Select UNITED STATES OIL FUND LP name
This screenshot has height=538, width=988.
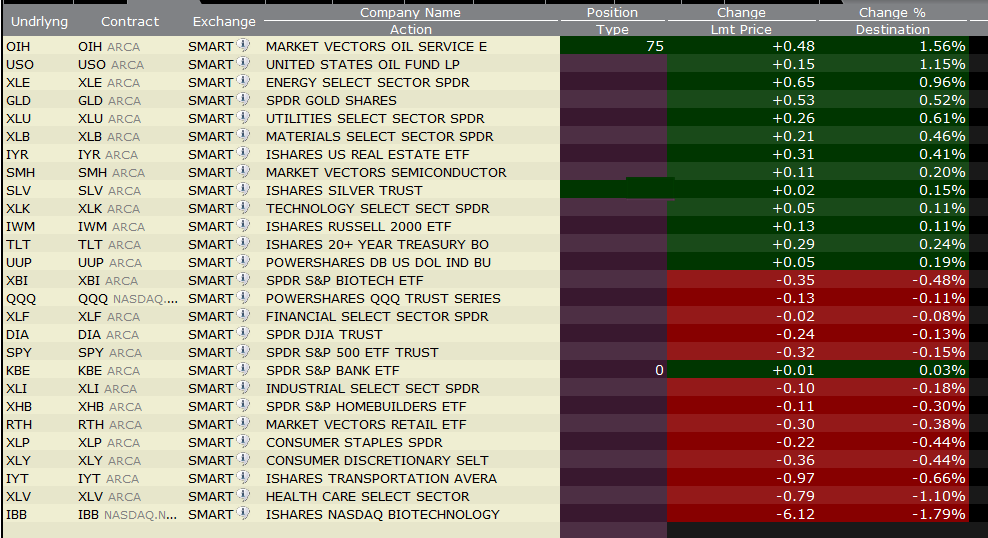pyautogui.click(x=362, y=65)
